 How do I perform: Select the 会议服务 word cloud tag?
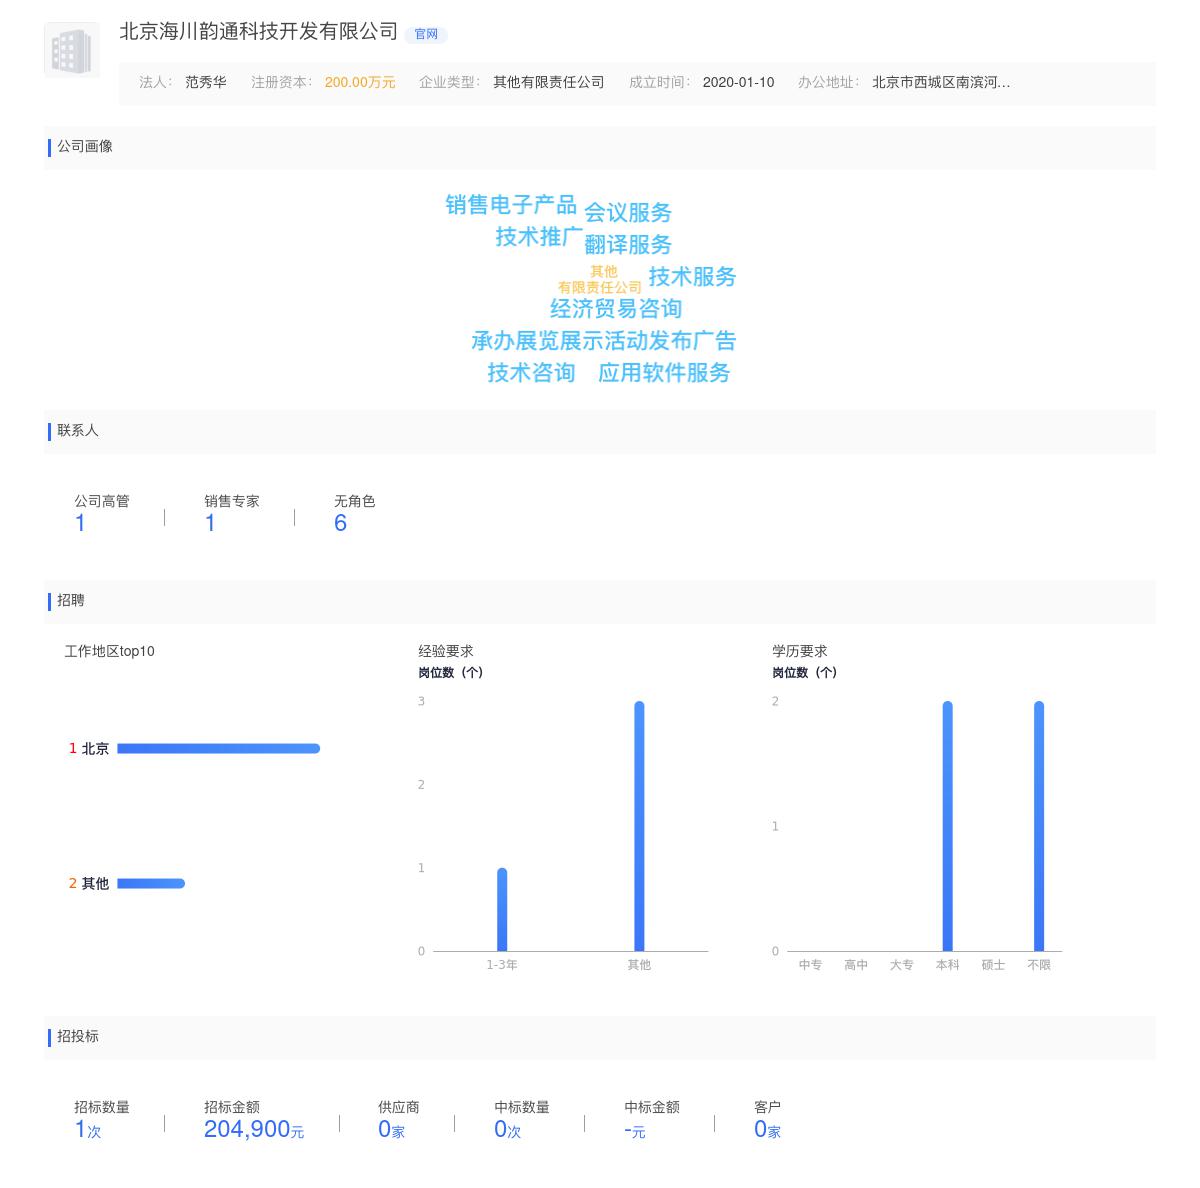628,213
